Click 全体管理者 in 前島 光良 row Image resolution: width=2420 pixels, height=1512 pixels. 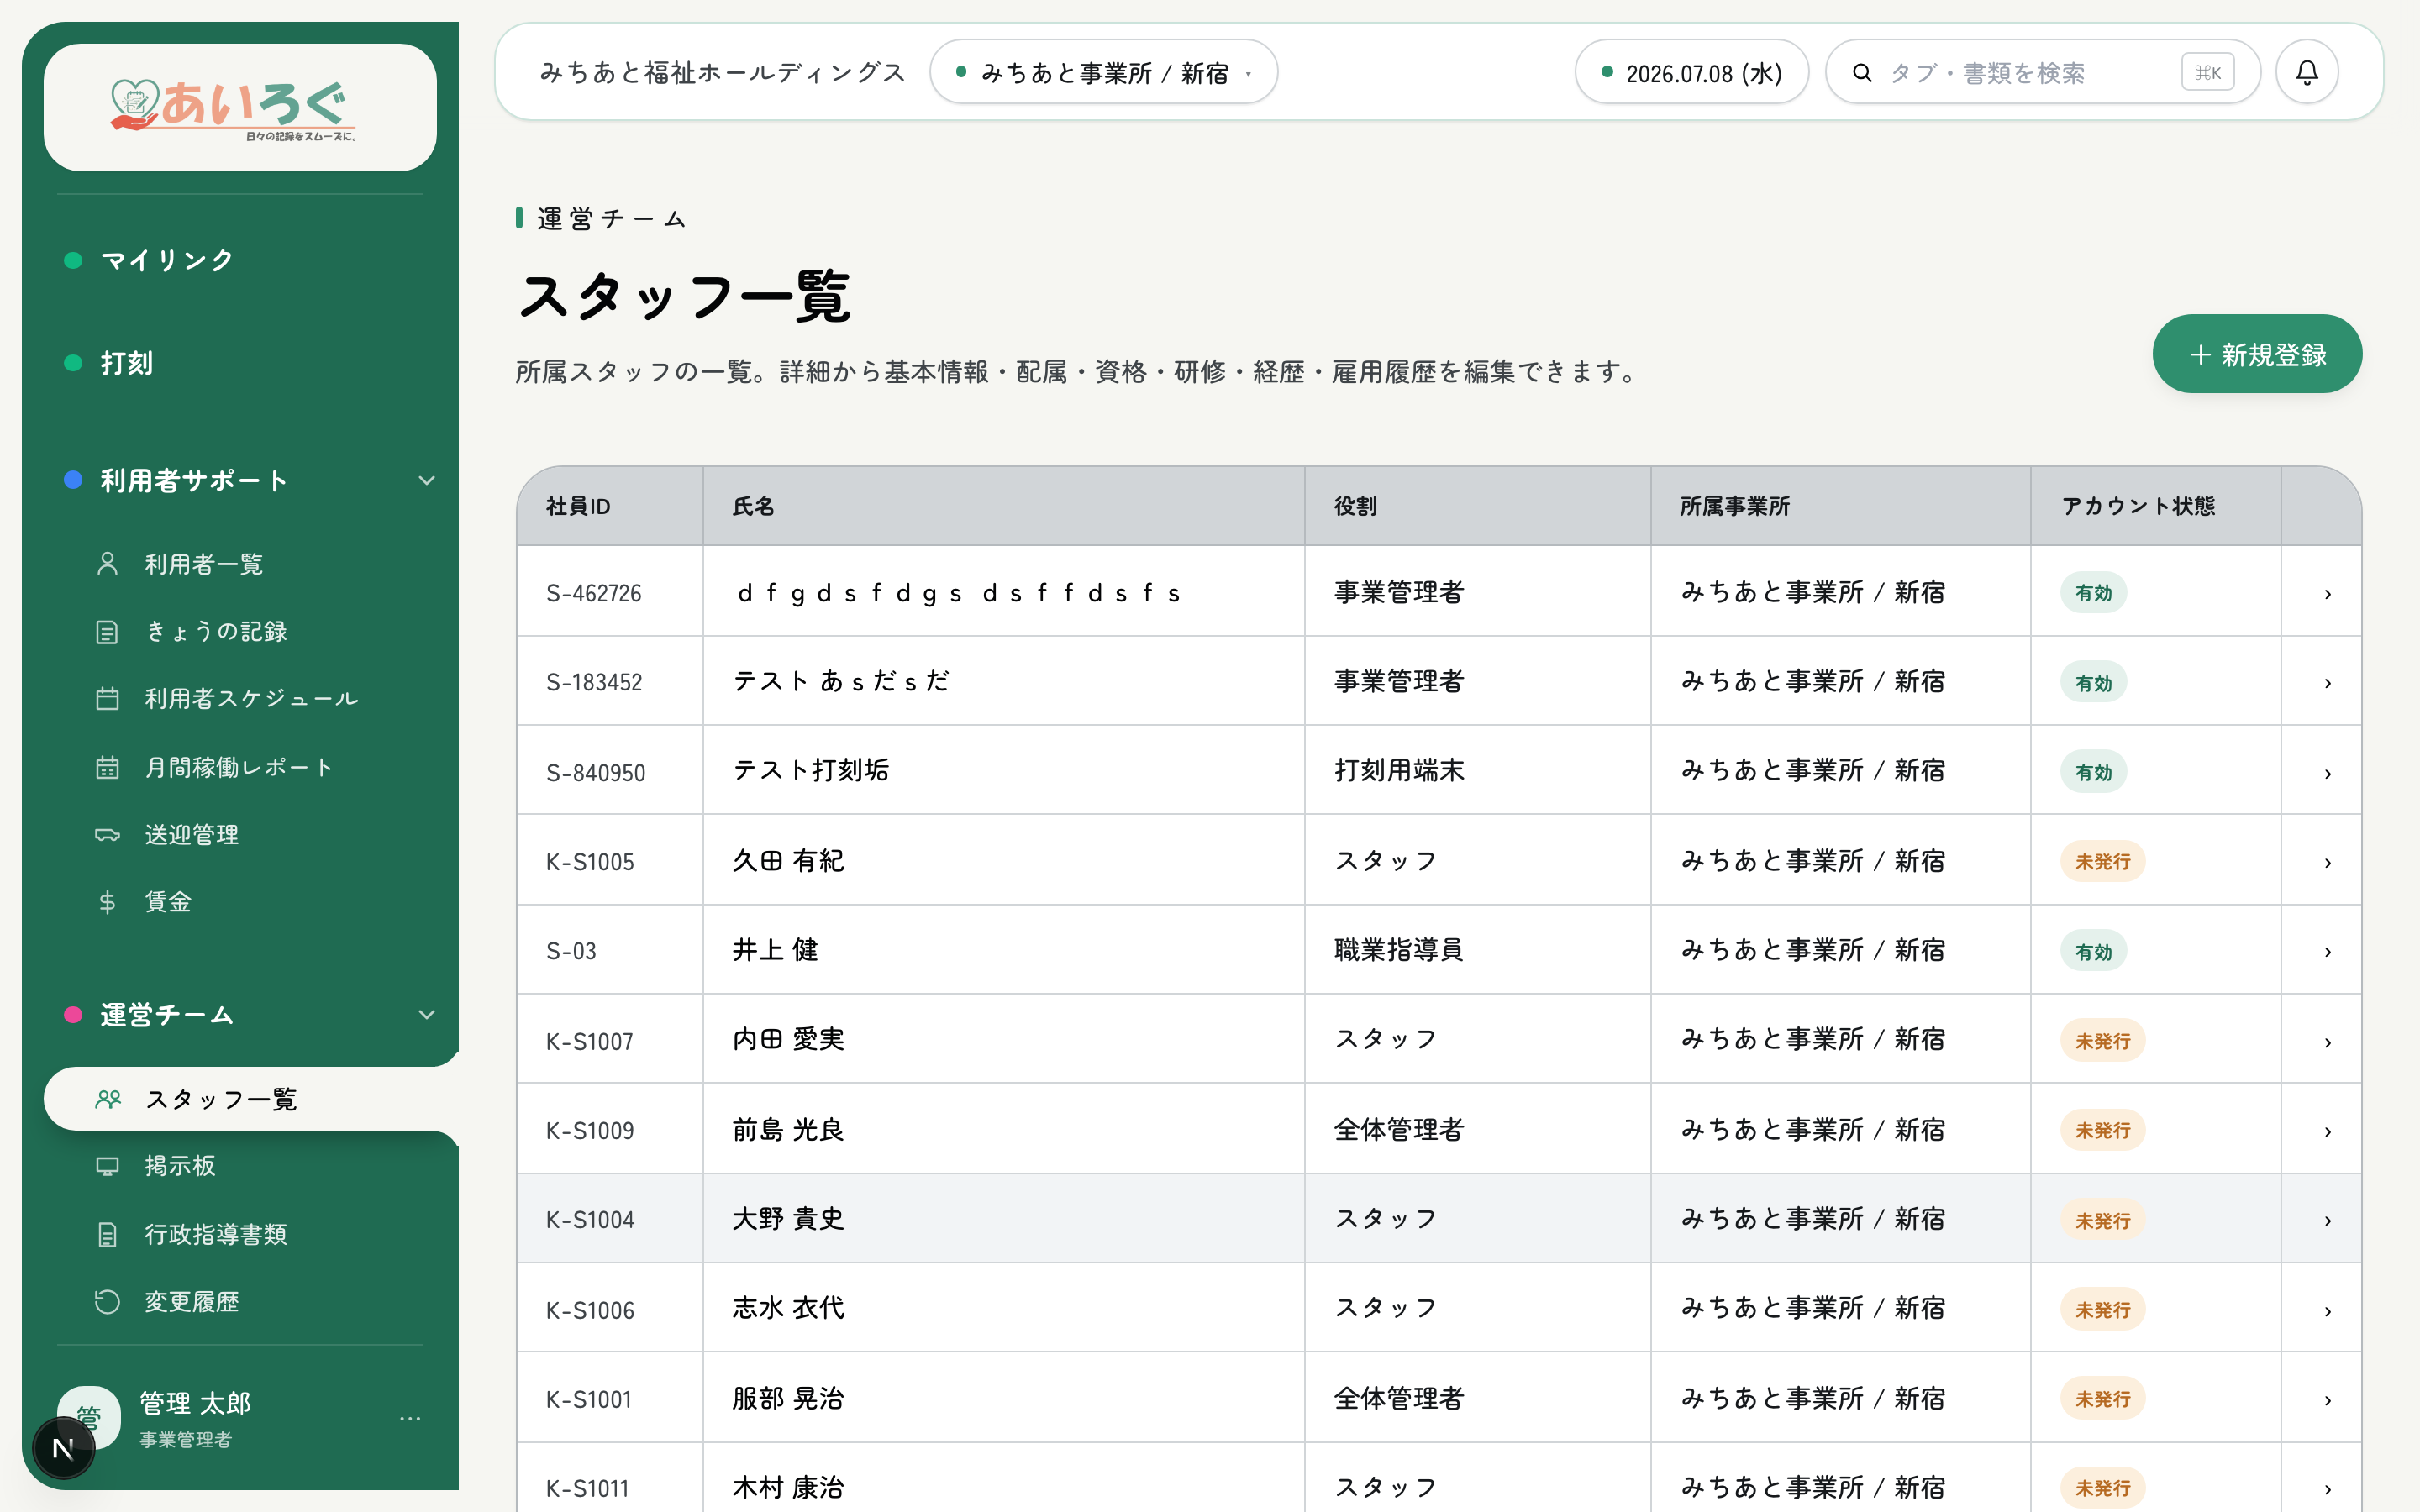(x=1399, y=1129)
